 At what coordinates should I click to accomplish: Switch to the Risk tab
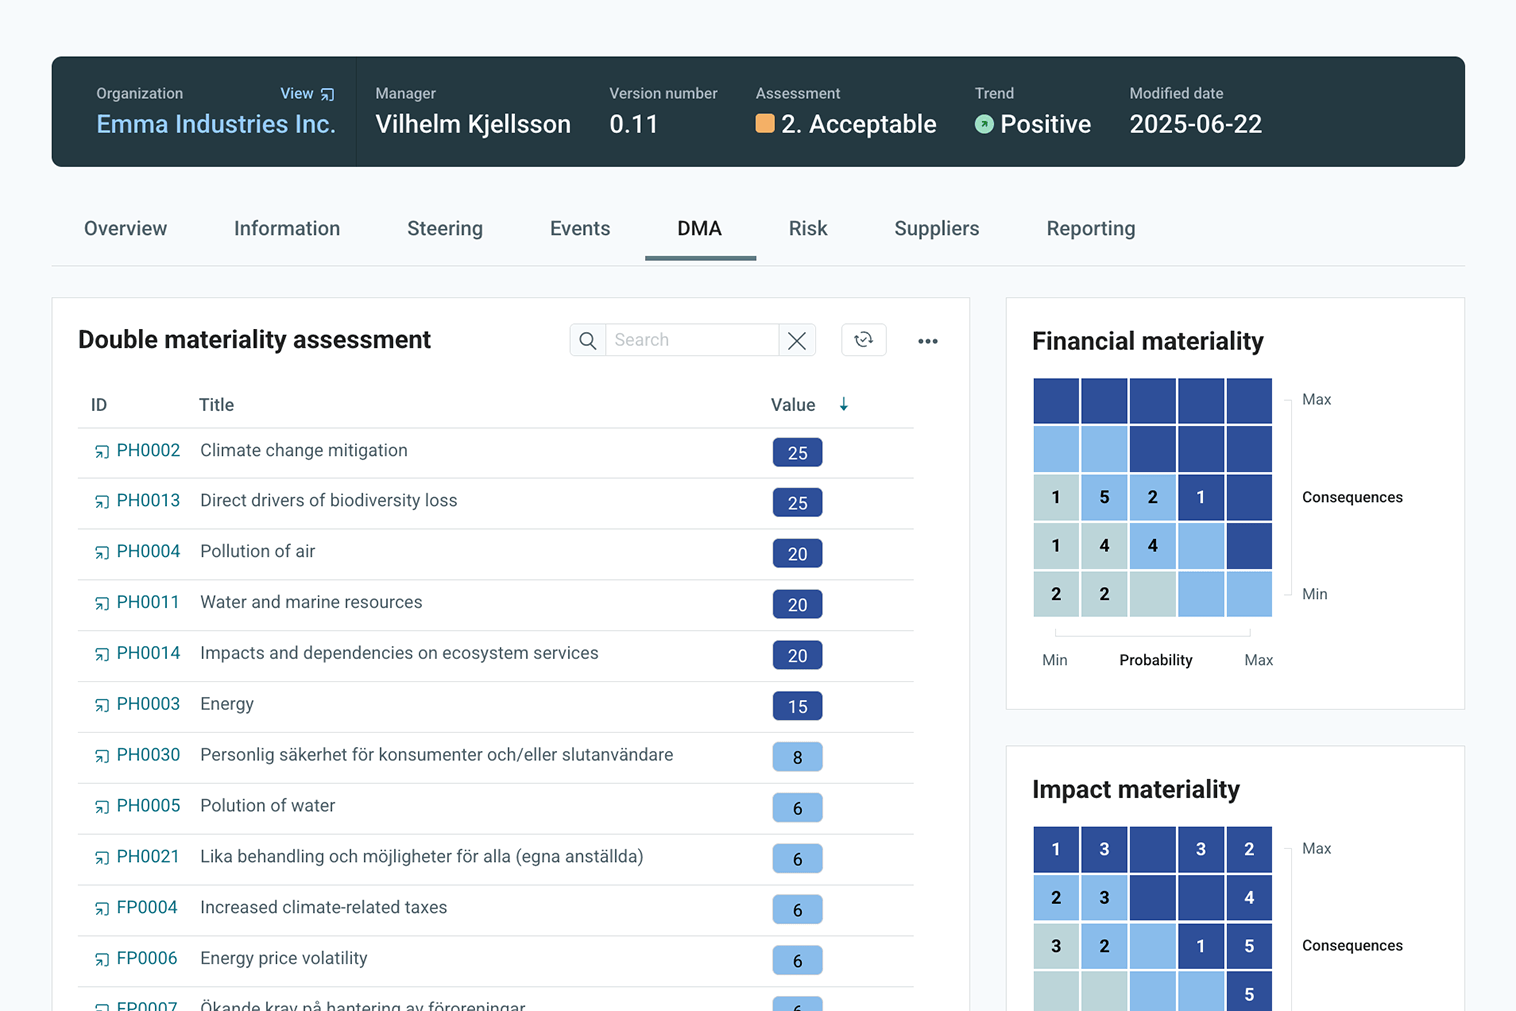tap(807, 229)
